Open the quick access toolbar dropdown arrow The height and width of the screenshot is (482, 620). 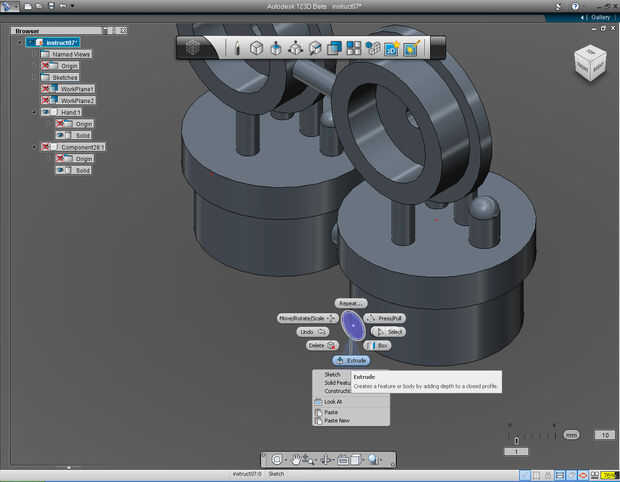point(72,6)
